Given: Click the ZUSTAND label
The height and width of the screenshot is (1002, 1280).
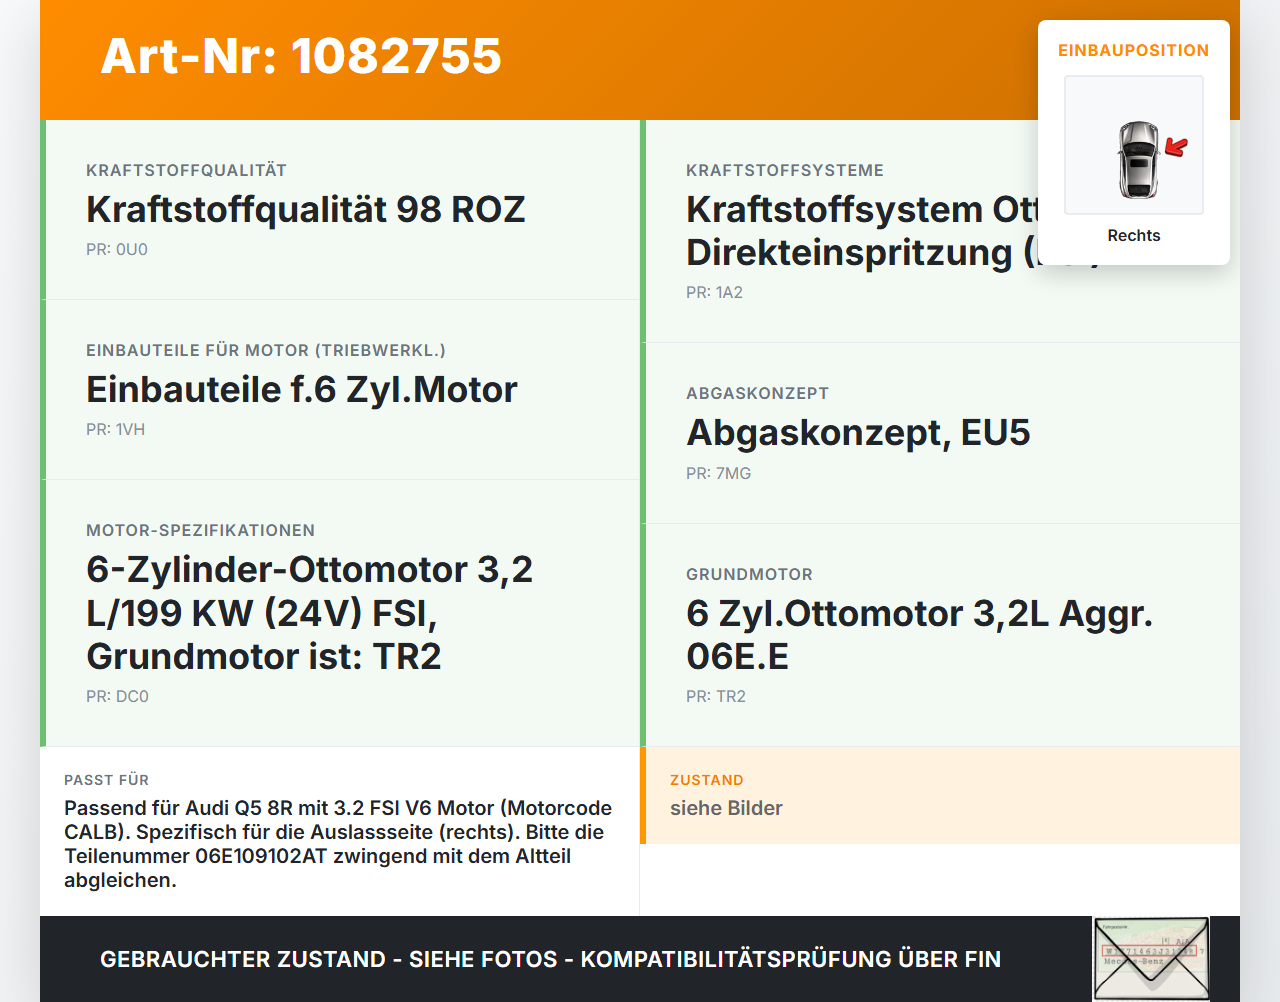Looking at the screenshot, I should 706,780.
